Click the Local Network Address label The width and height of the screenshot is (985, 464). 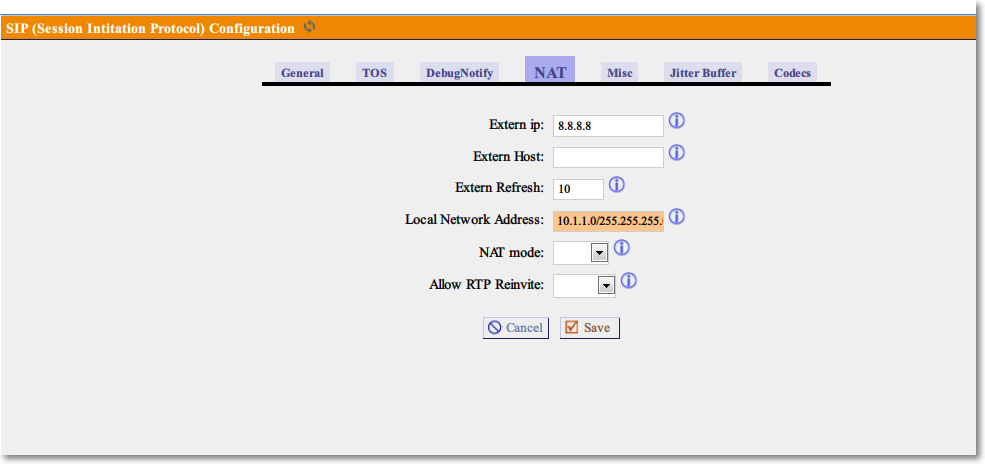pyautogui.click(x=474, y=220)
